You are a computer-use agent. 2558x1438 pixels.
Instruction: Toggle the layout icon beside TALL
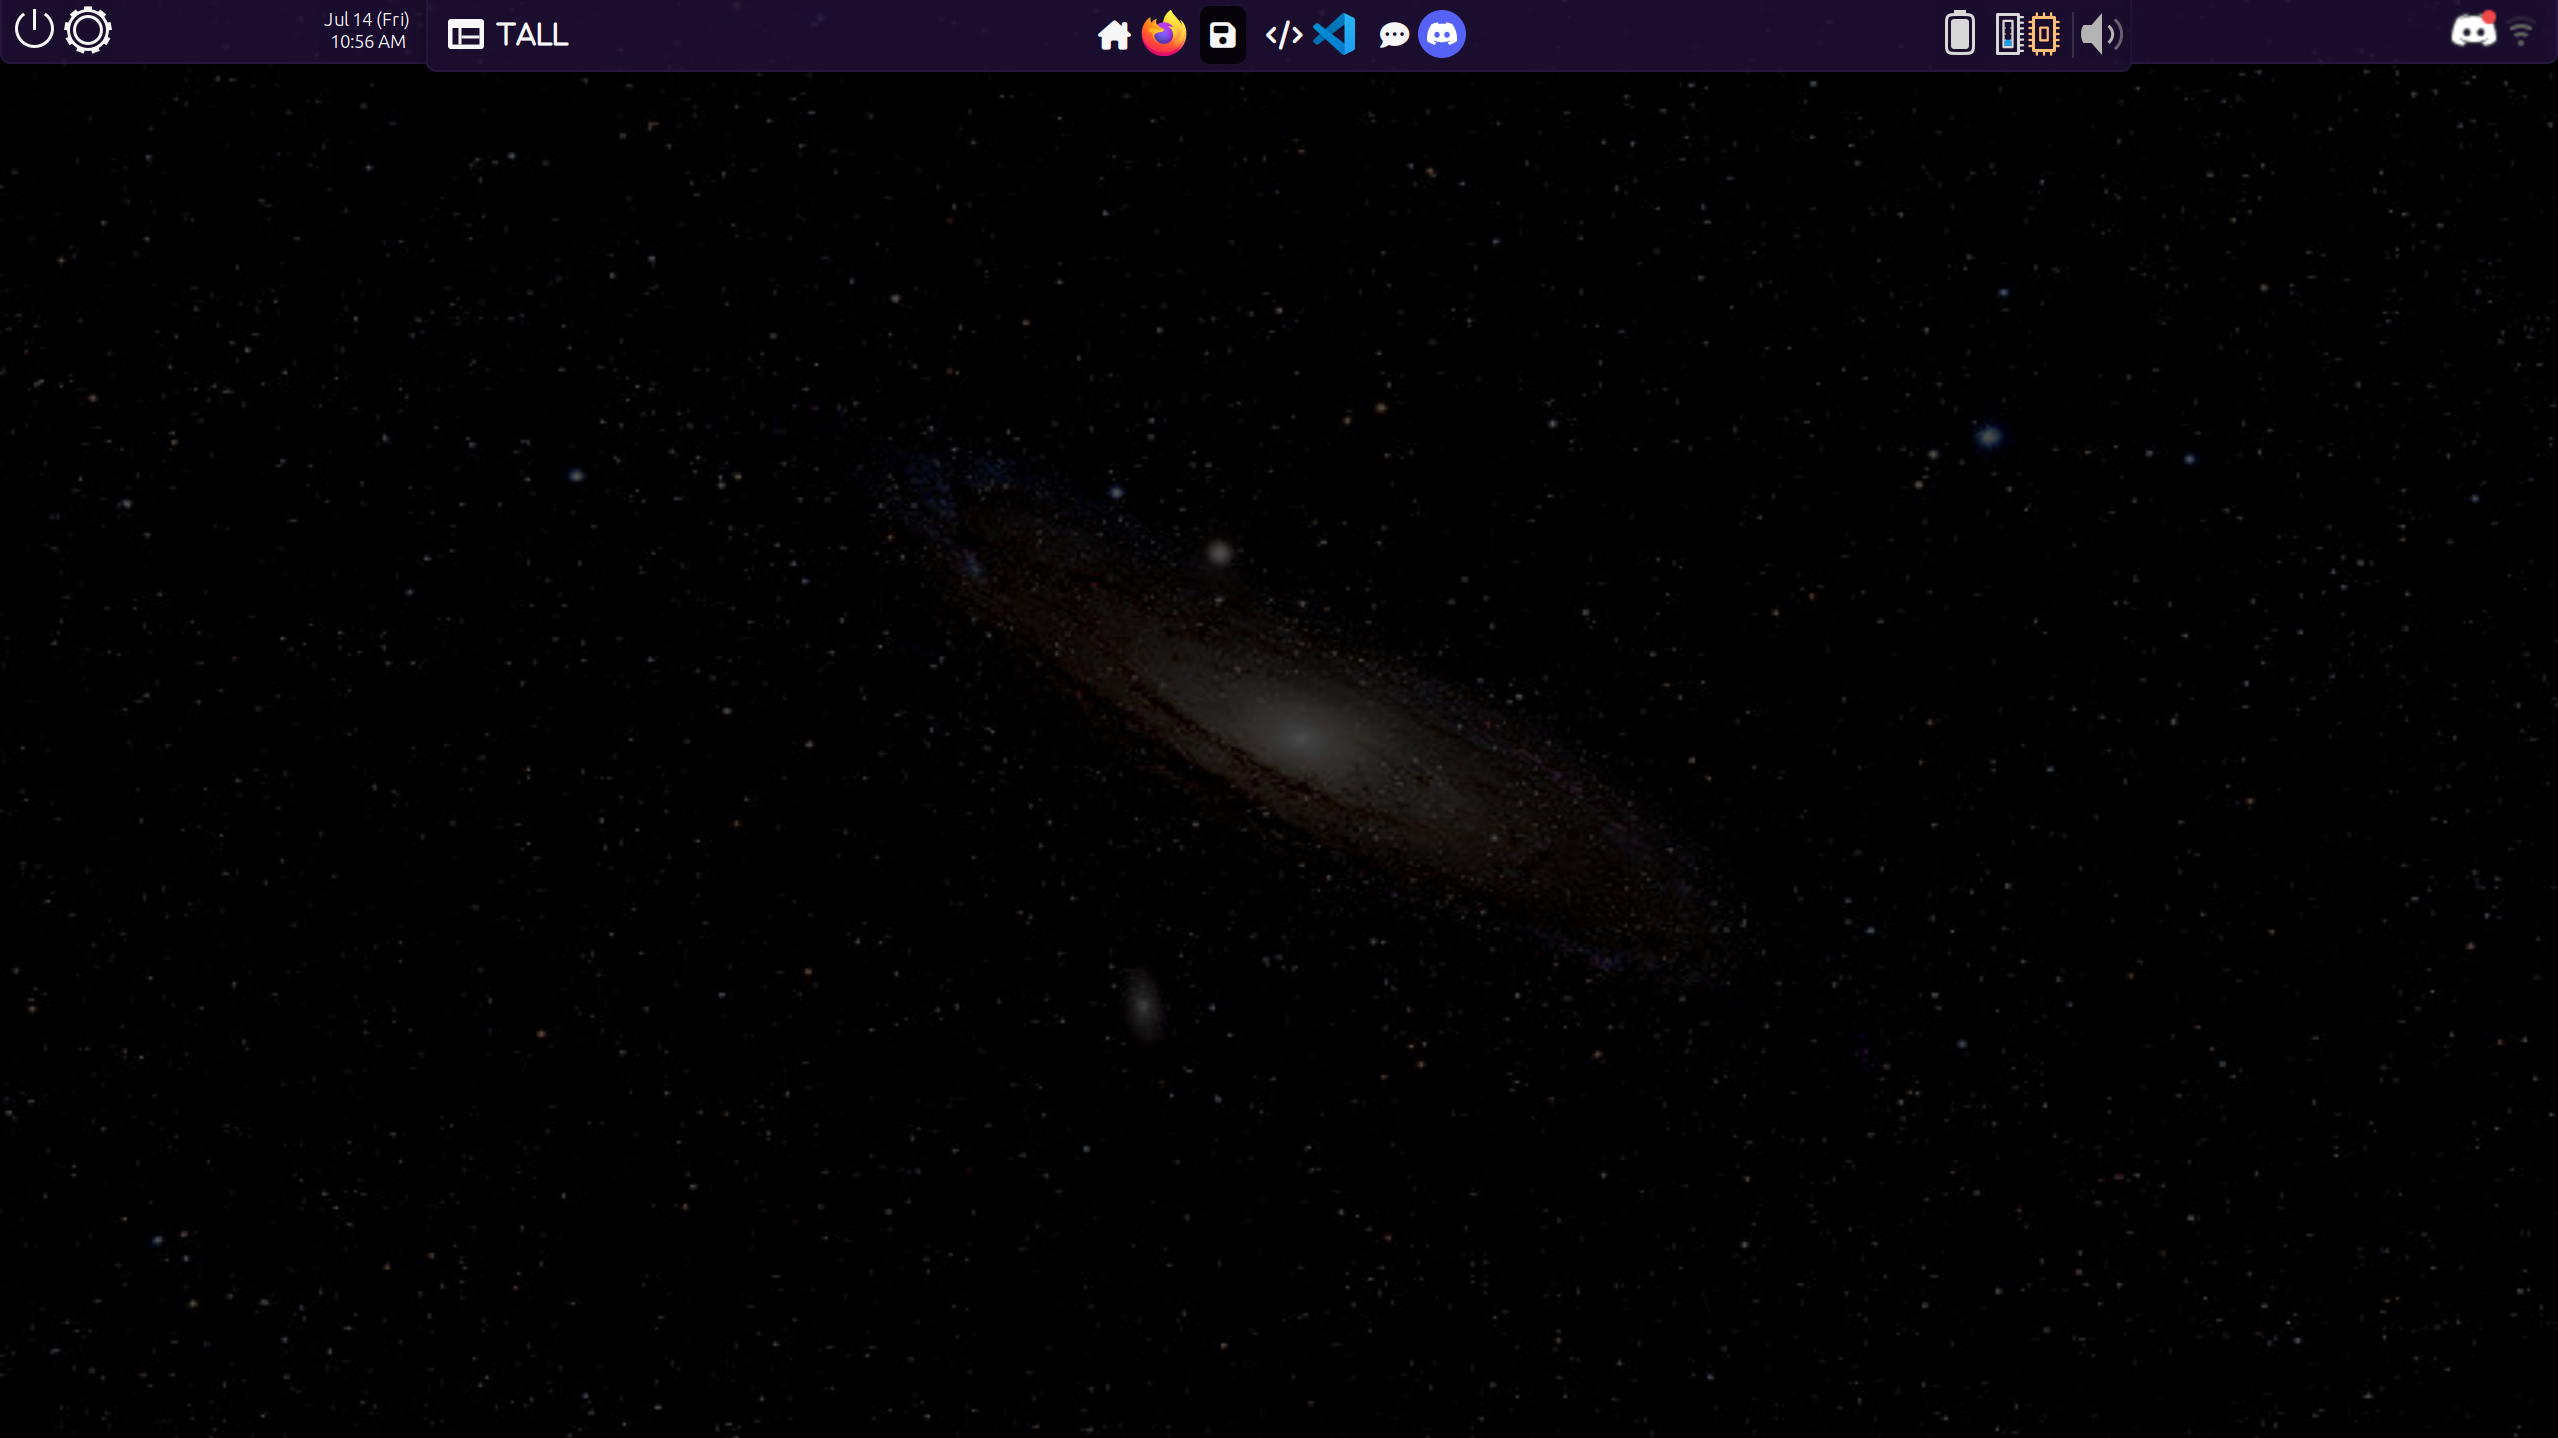pos(465,35)
